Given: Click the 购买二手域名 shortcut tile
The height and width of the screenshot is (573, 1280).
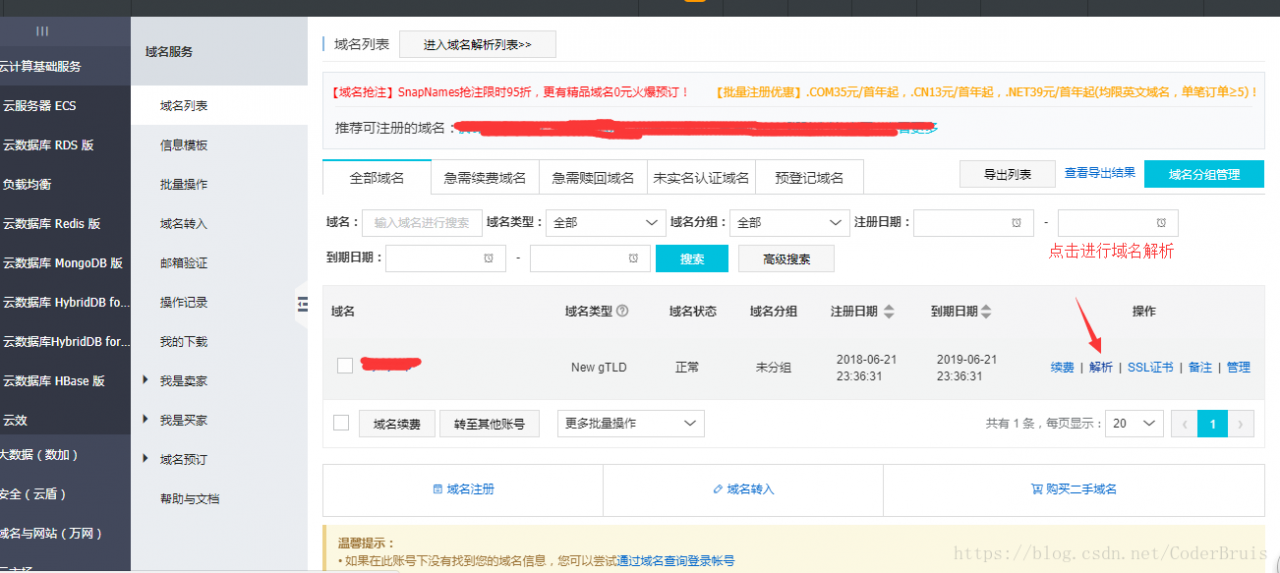Looking at the screenshot, I should 1073,490.
